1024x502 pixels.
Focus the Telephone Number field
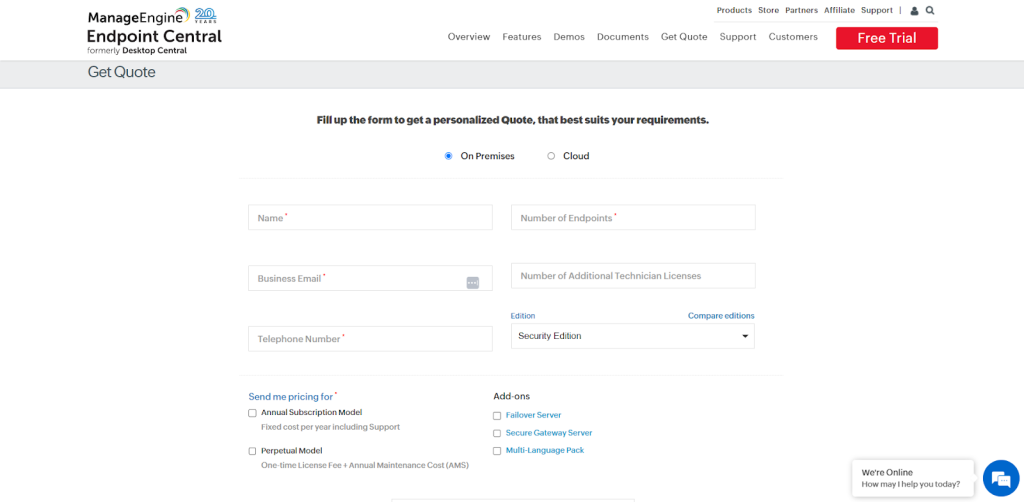coord(370,339)
